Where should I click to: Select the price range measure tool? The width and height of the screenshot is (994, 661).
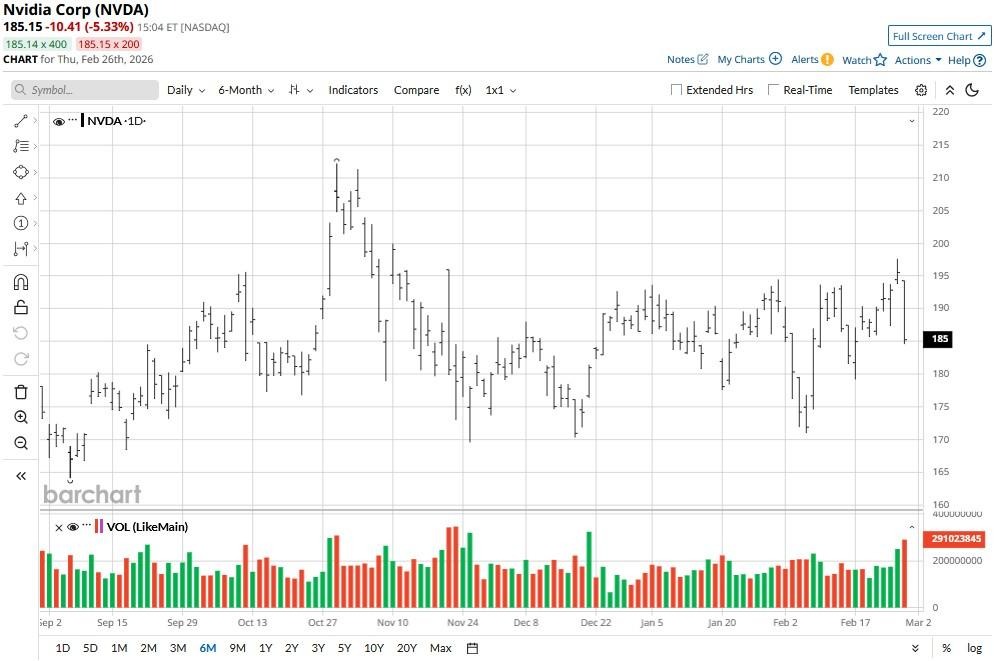click(21, 249)
